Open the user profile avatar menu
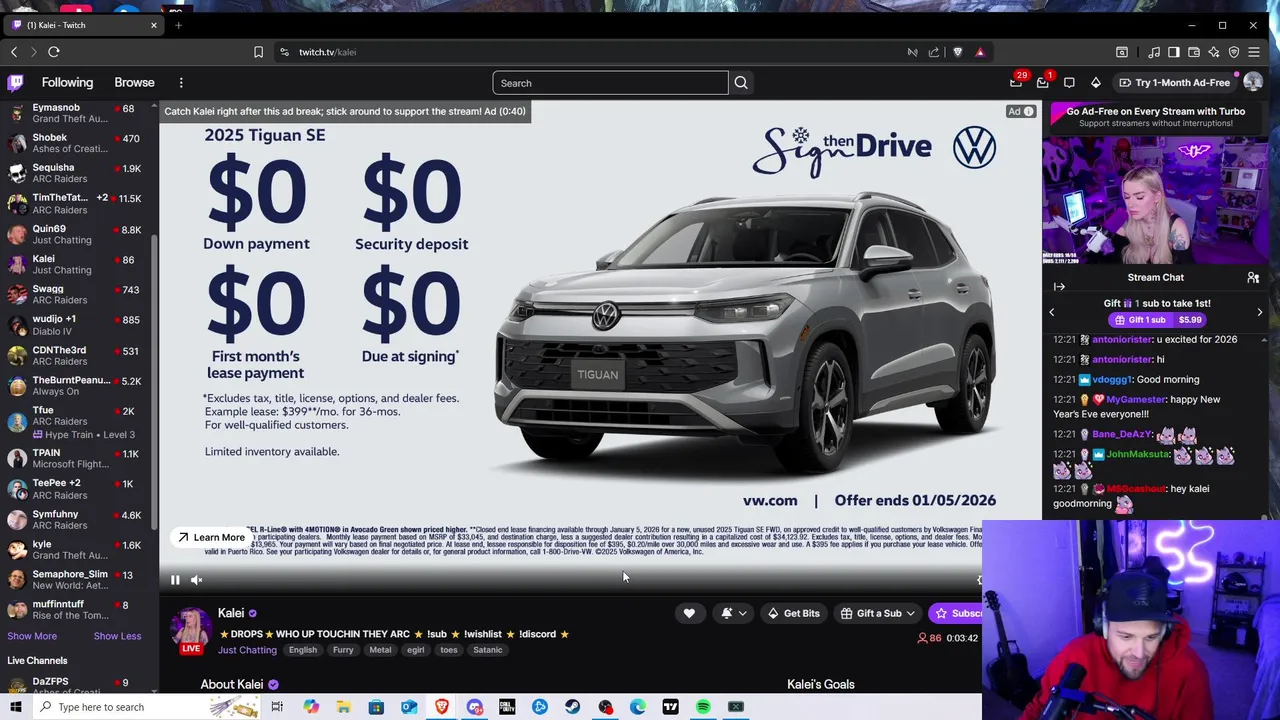The image size is (1280, 720). click(x=1253, y=83)
